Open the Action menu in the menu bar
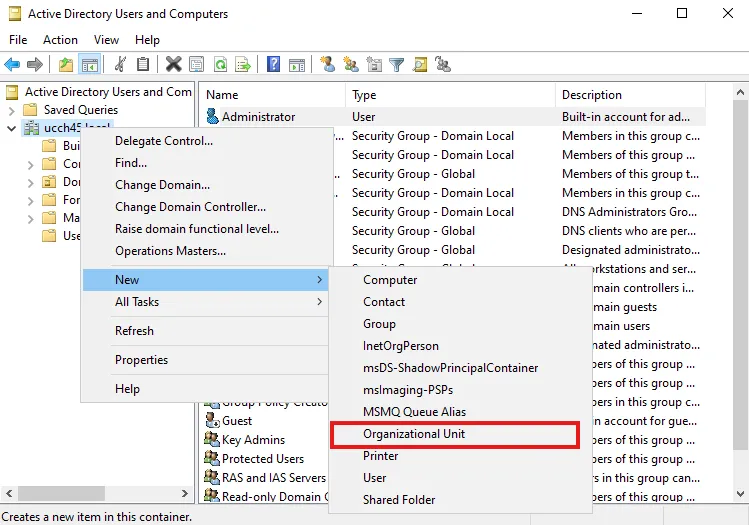The width and height of the screenshot is (749, 525). [60, 40]
